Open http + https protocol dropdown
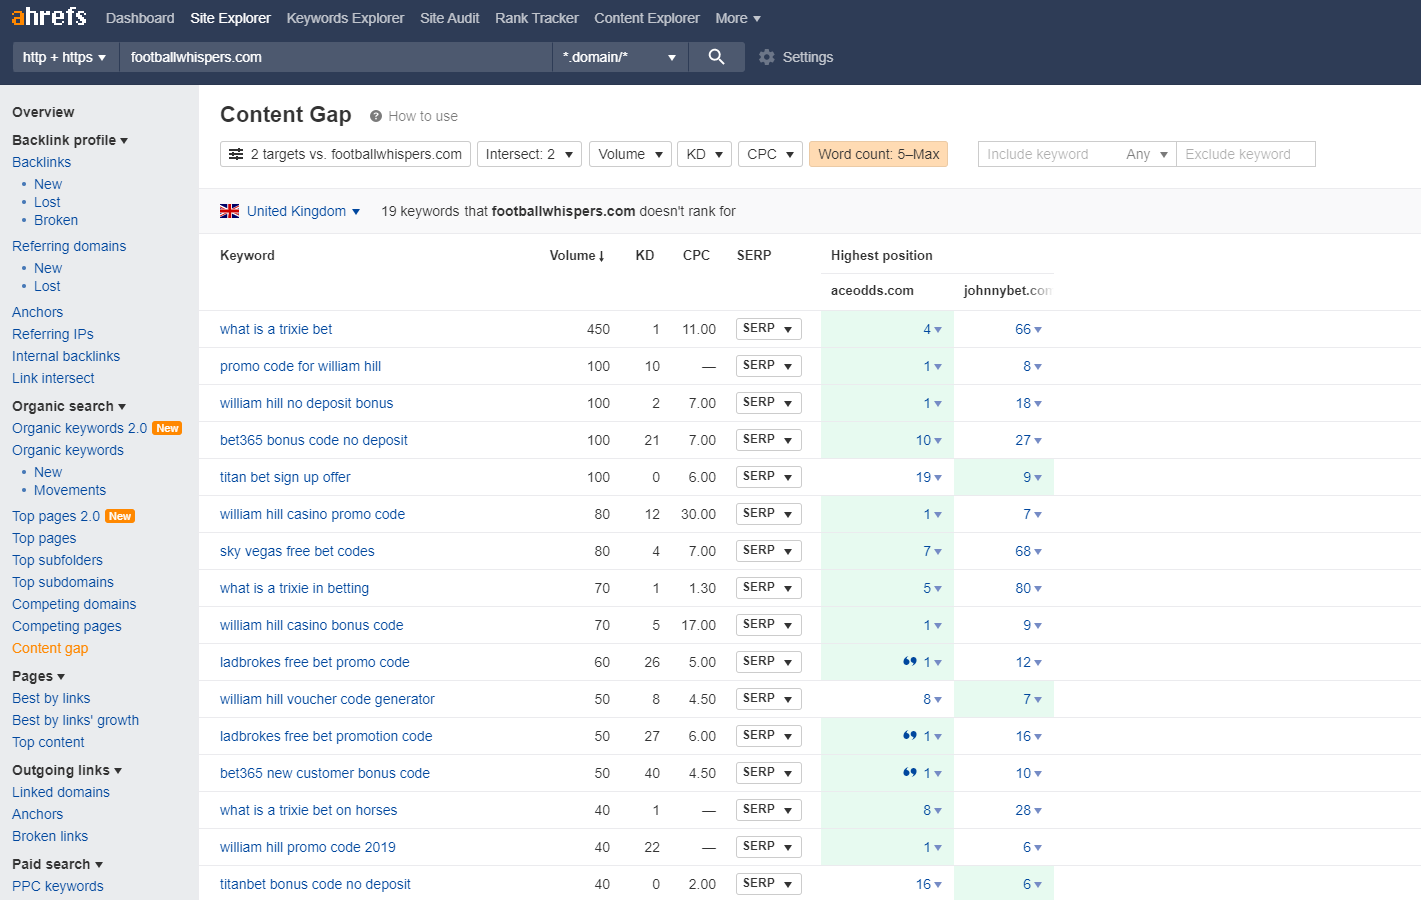Image resolution: width=1421 pixels, height=900 pixels. 65,57
